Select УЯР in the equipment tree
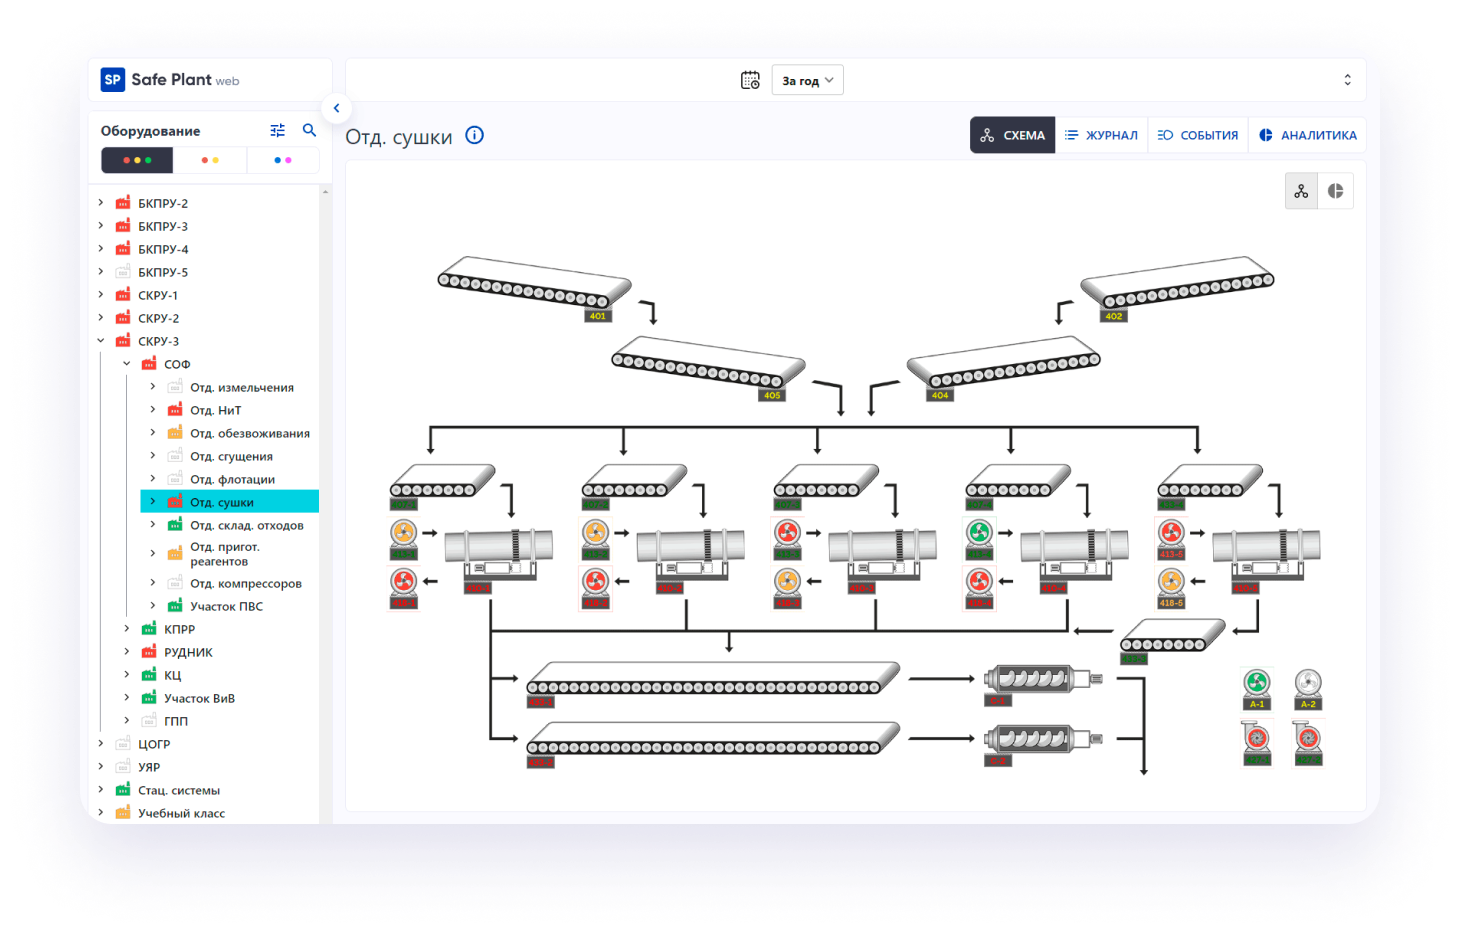This screenshot has height=936, width=1460. 149,767
